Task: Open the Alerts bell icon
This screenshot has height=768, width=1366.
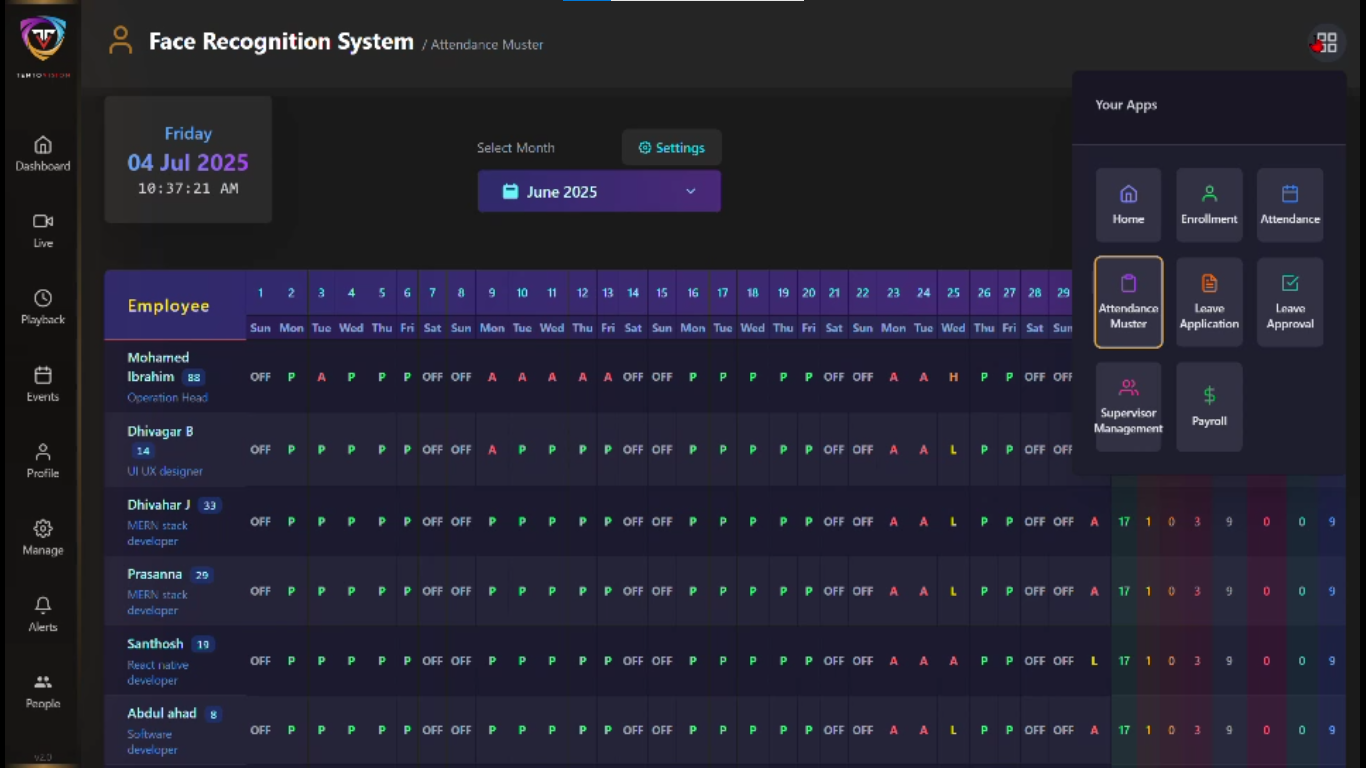Action: 43,614
